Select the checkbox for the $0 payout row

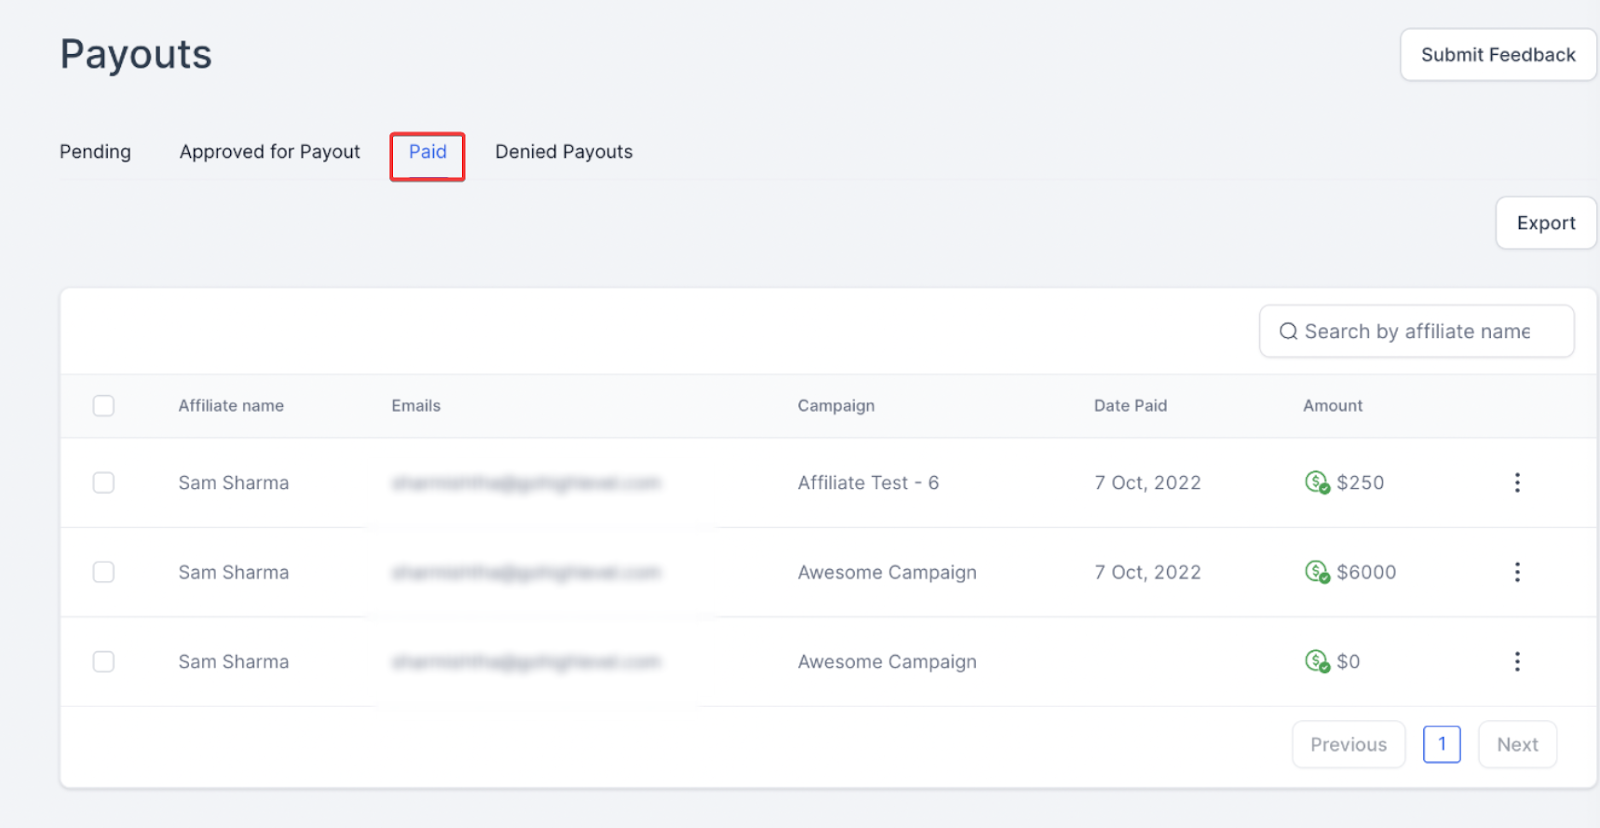point(104,662)
